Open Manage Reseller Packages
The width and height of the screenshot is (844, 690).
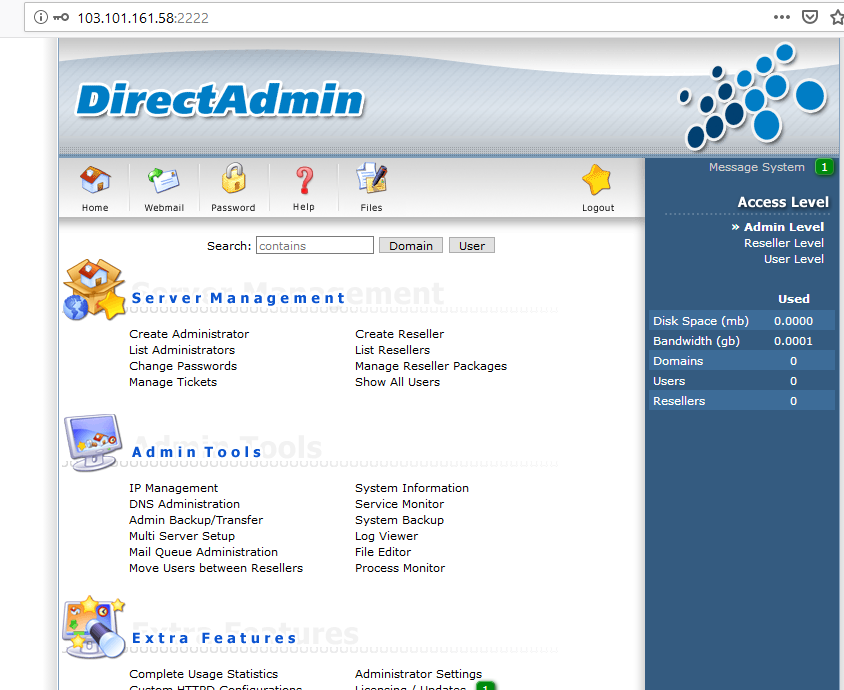431,366
